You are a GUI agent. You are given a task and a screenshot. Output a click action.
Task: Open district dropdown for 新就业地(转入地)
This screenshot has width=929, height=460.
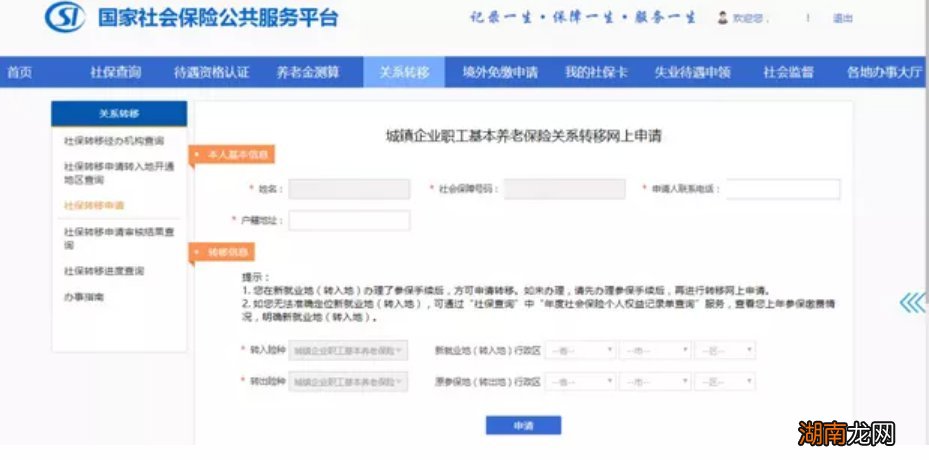725,350
